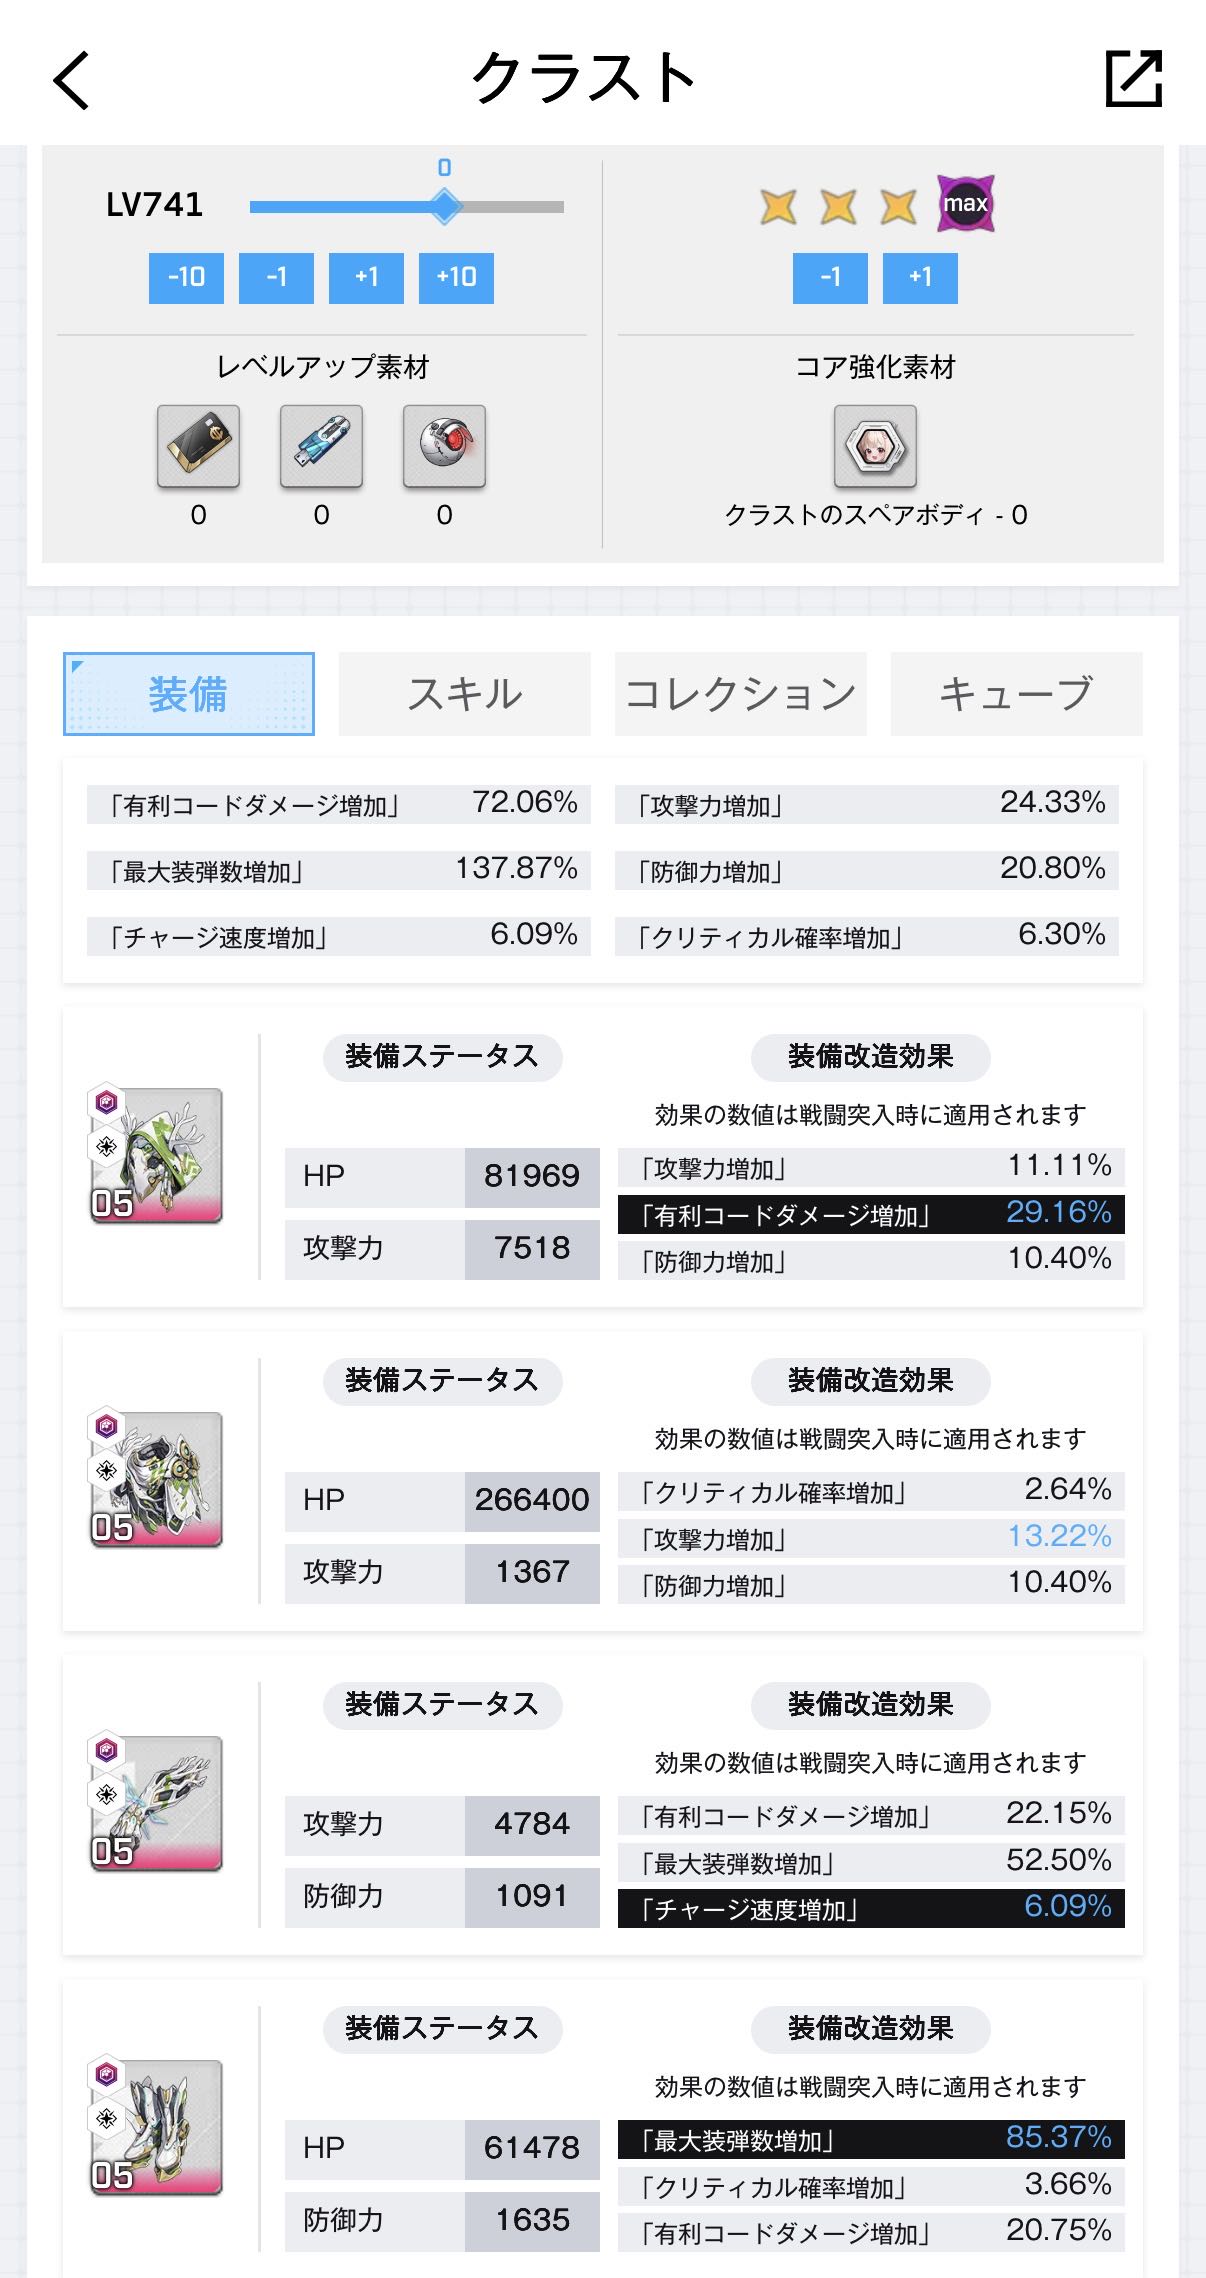Decrease core enhancement by 1
Screen dimensions: 1206x2278
click(x=830, y=277)
